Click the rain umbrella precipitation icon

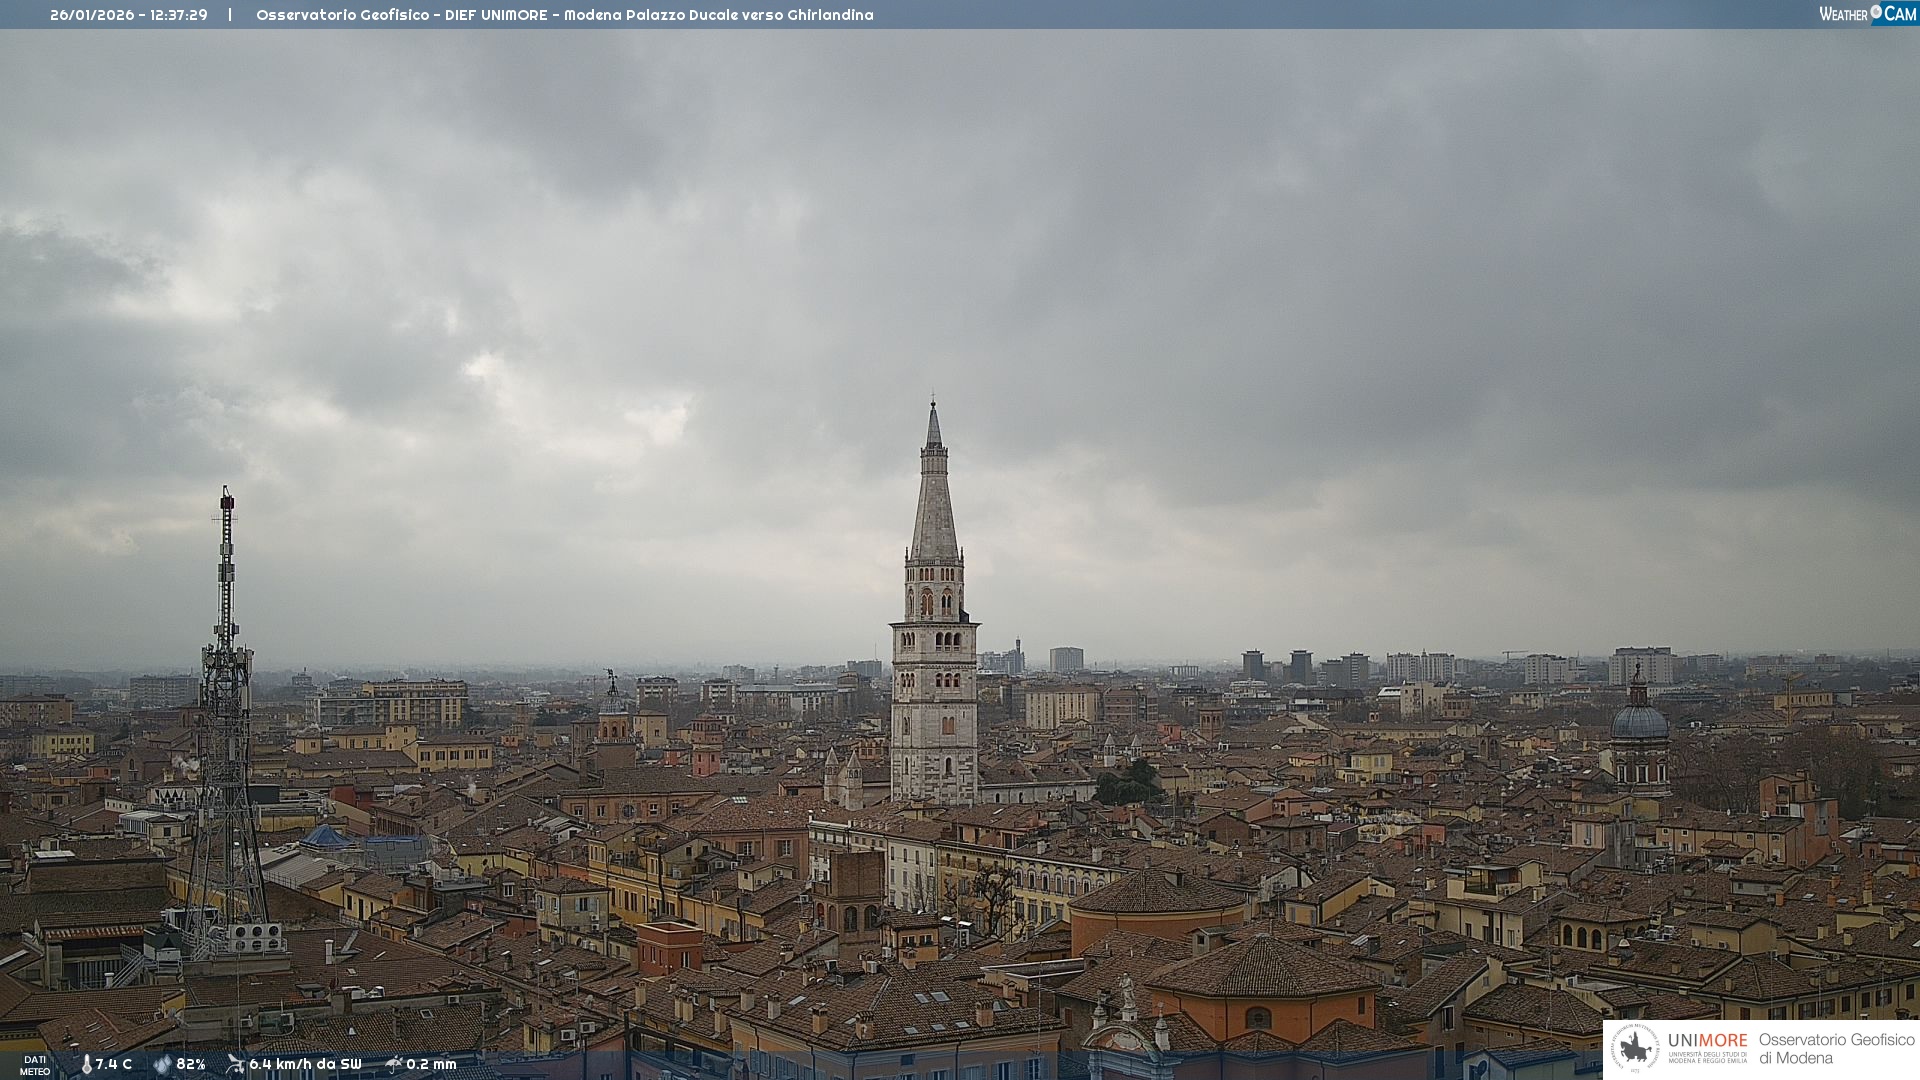coord(393,1064)
